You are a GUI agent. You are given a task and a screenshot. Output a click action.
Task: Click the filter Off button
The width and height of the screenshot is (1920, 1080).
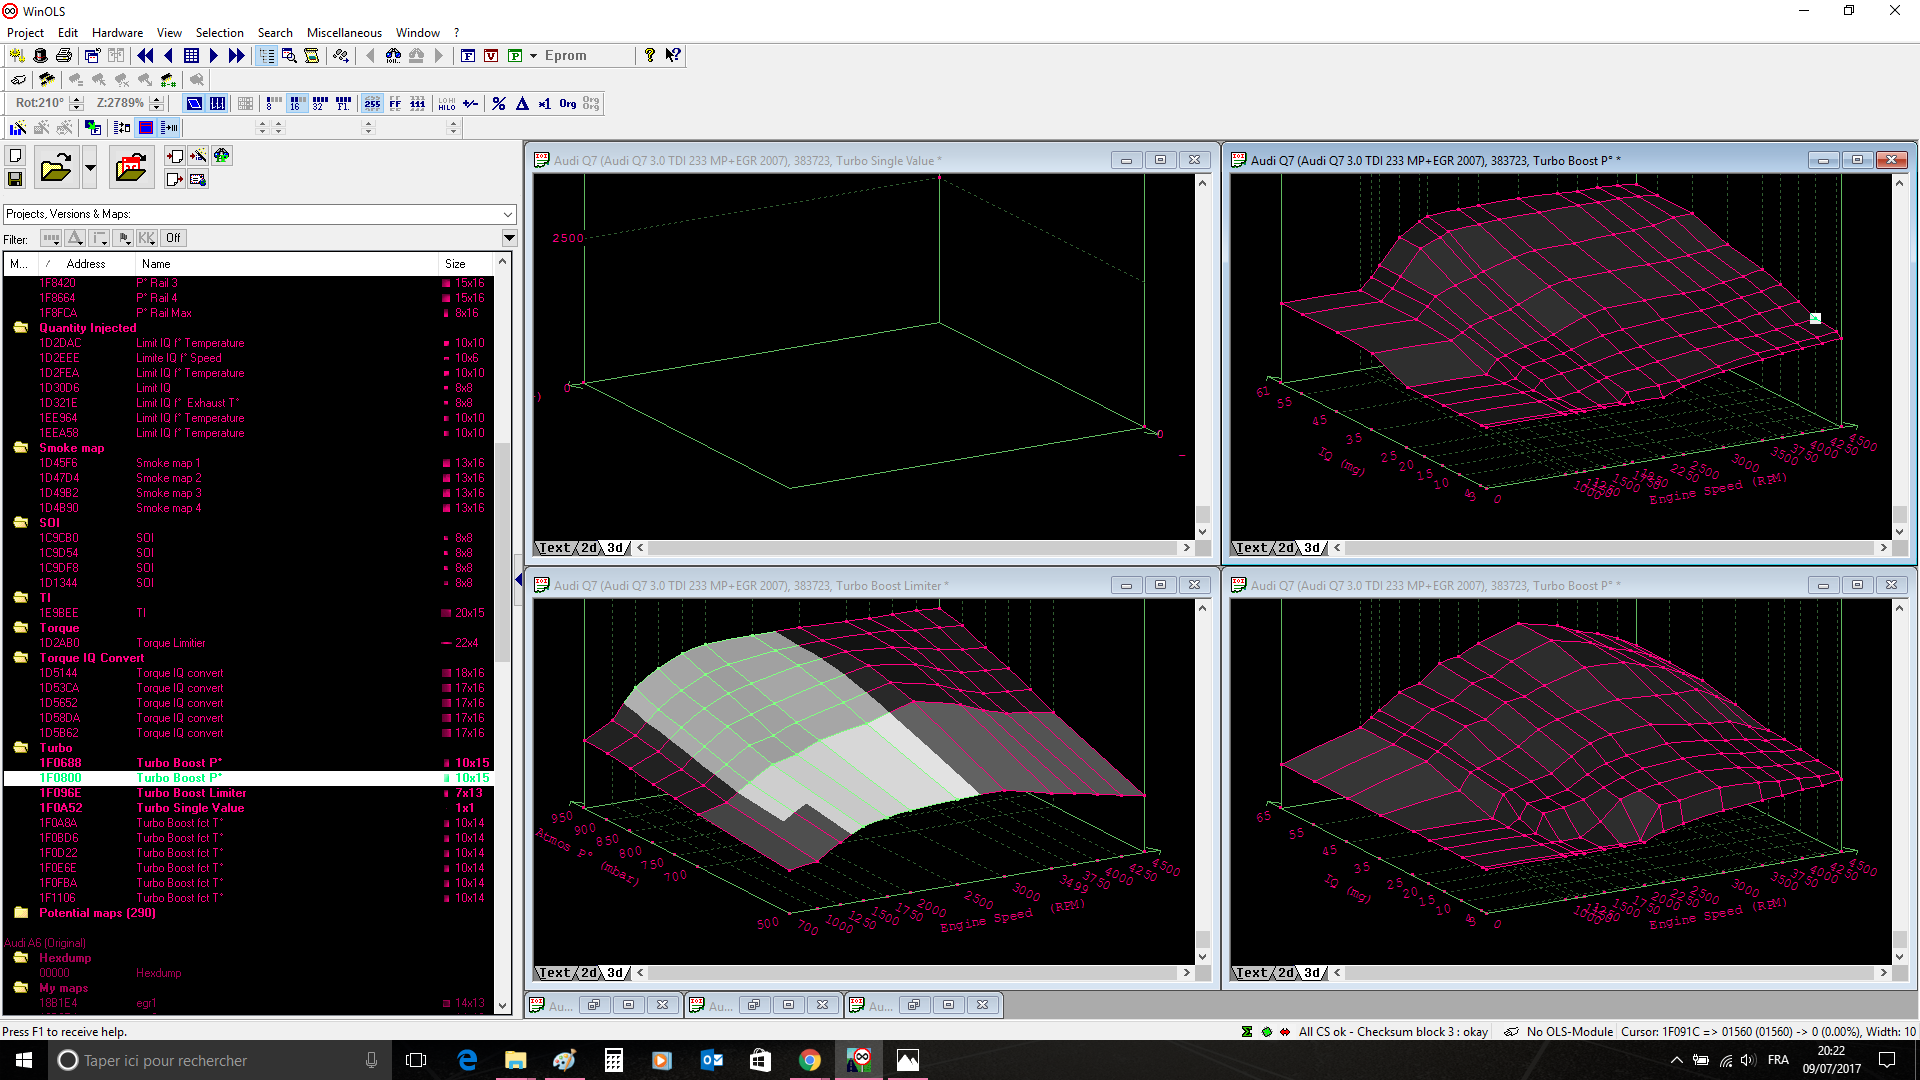173,238
